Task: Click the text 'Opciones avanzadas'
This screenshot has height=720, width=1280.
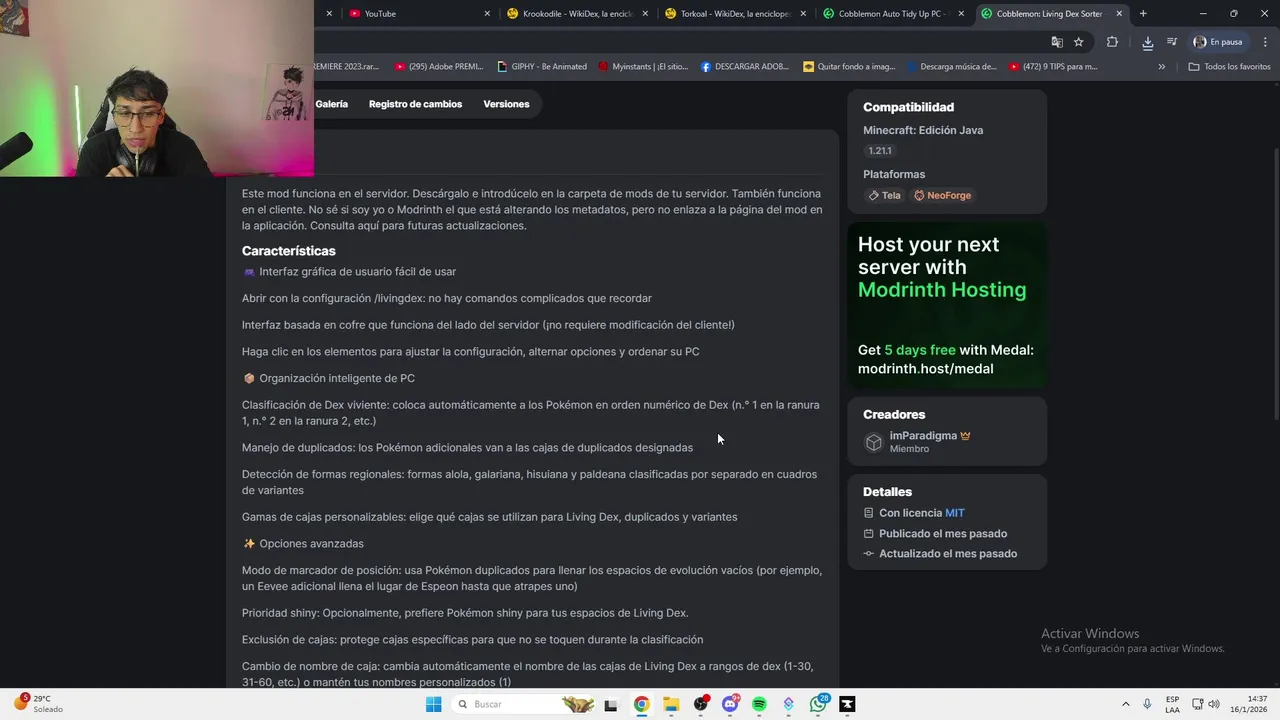Action: [311, 544]
